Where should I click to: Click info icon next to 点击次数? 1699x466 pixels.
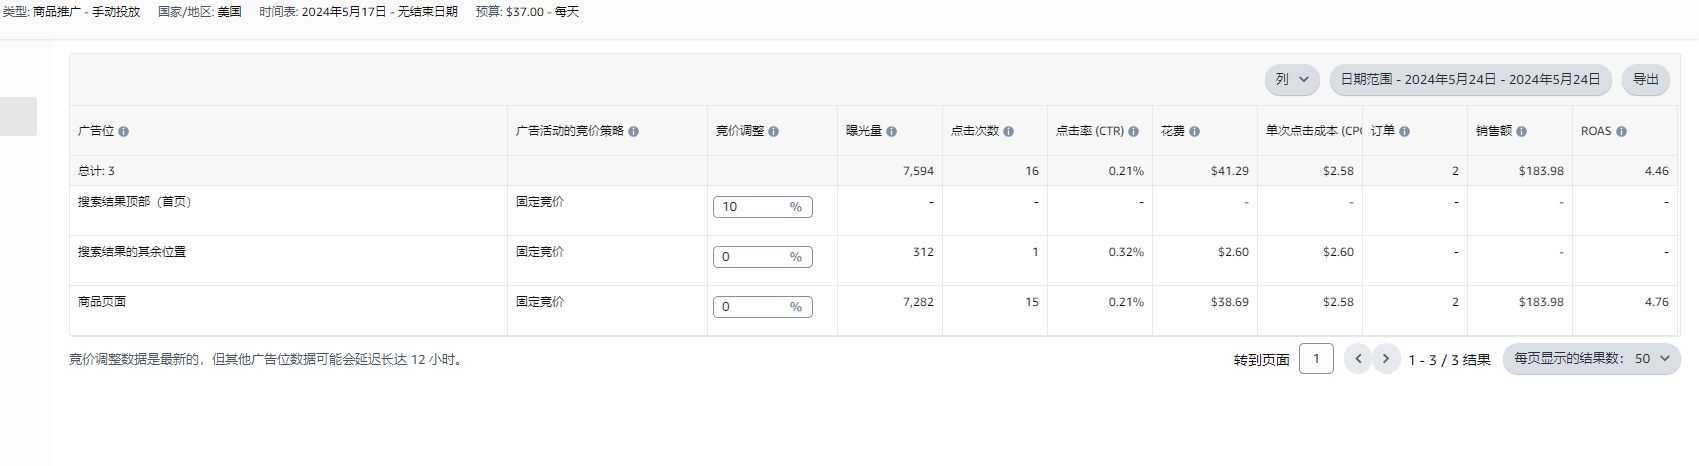pyautogui.click(x=1008, y=132)
